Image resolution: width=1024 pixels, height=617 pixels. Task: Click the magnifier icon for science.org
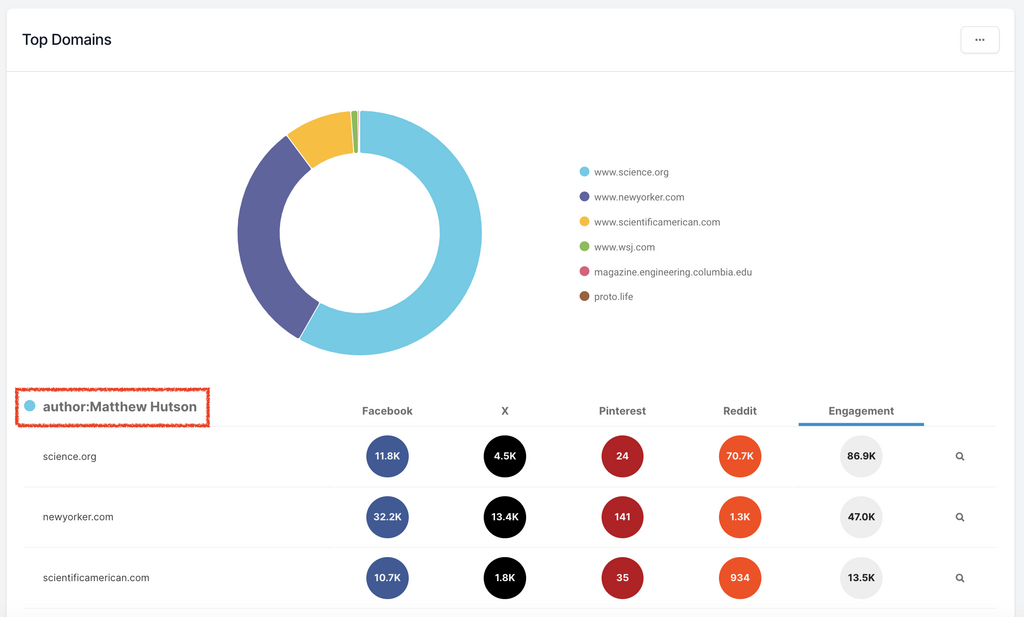tap(959, 456)
